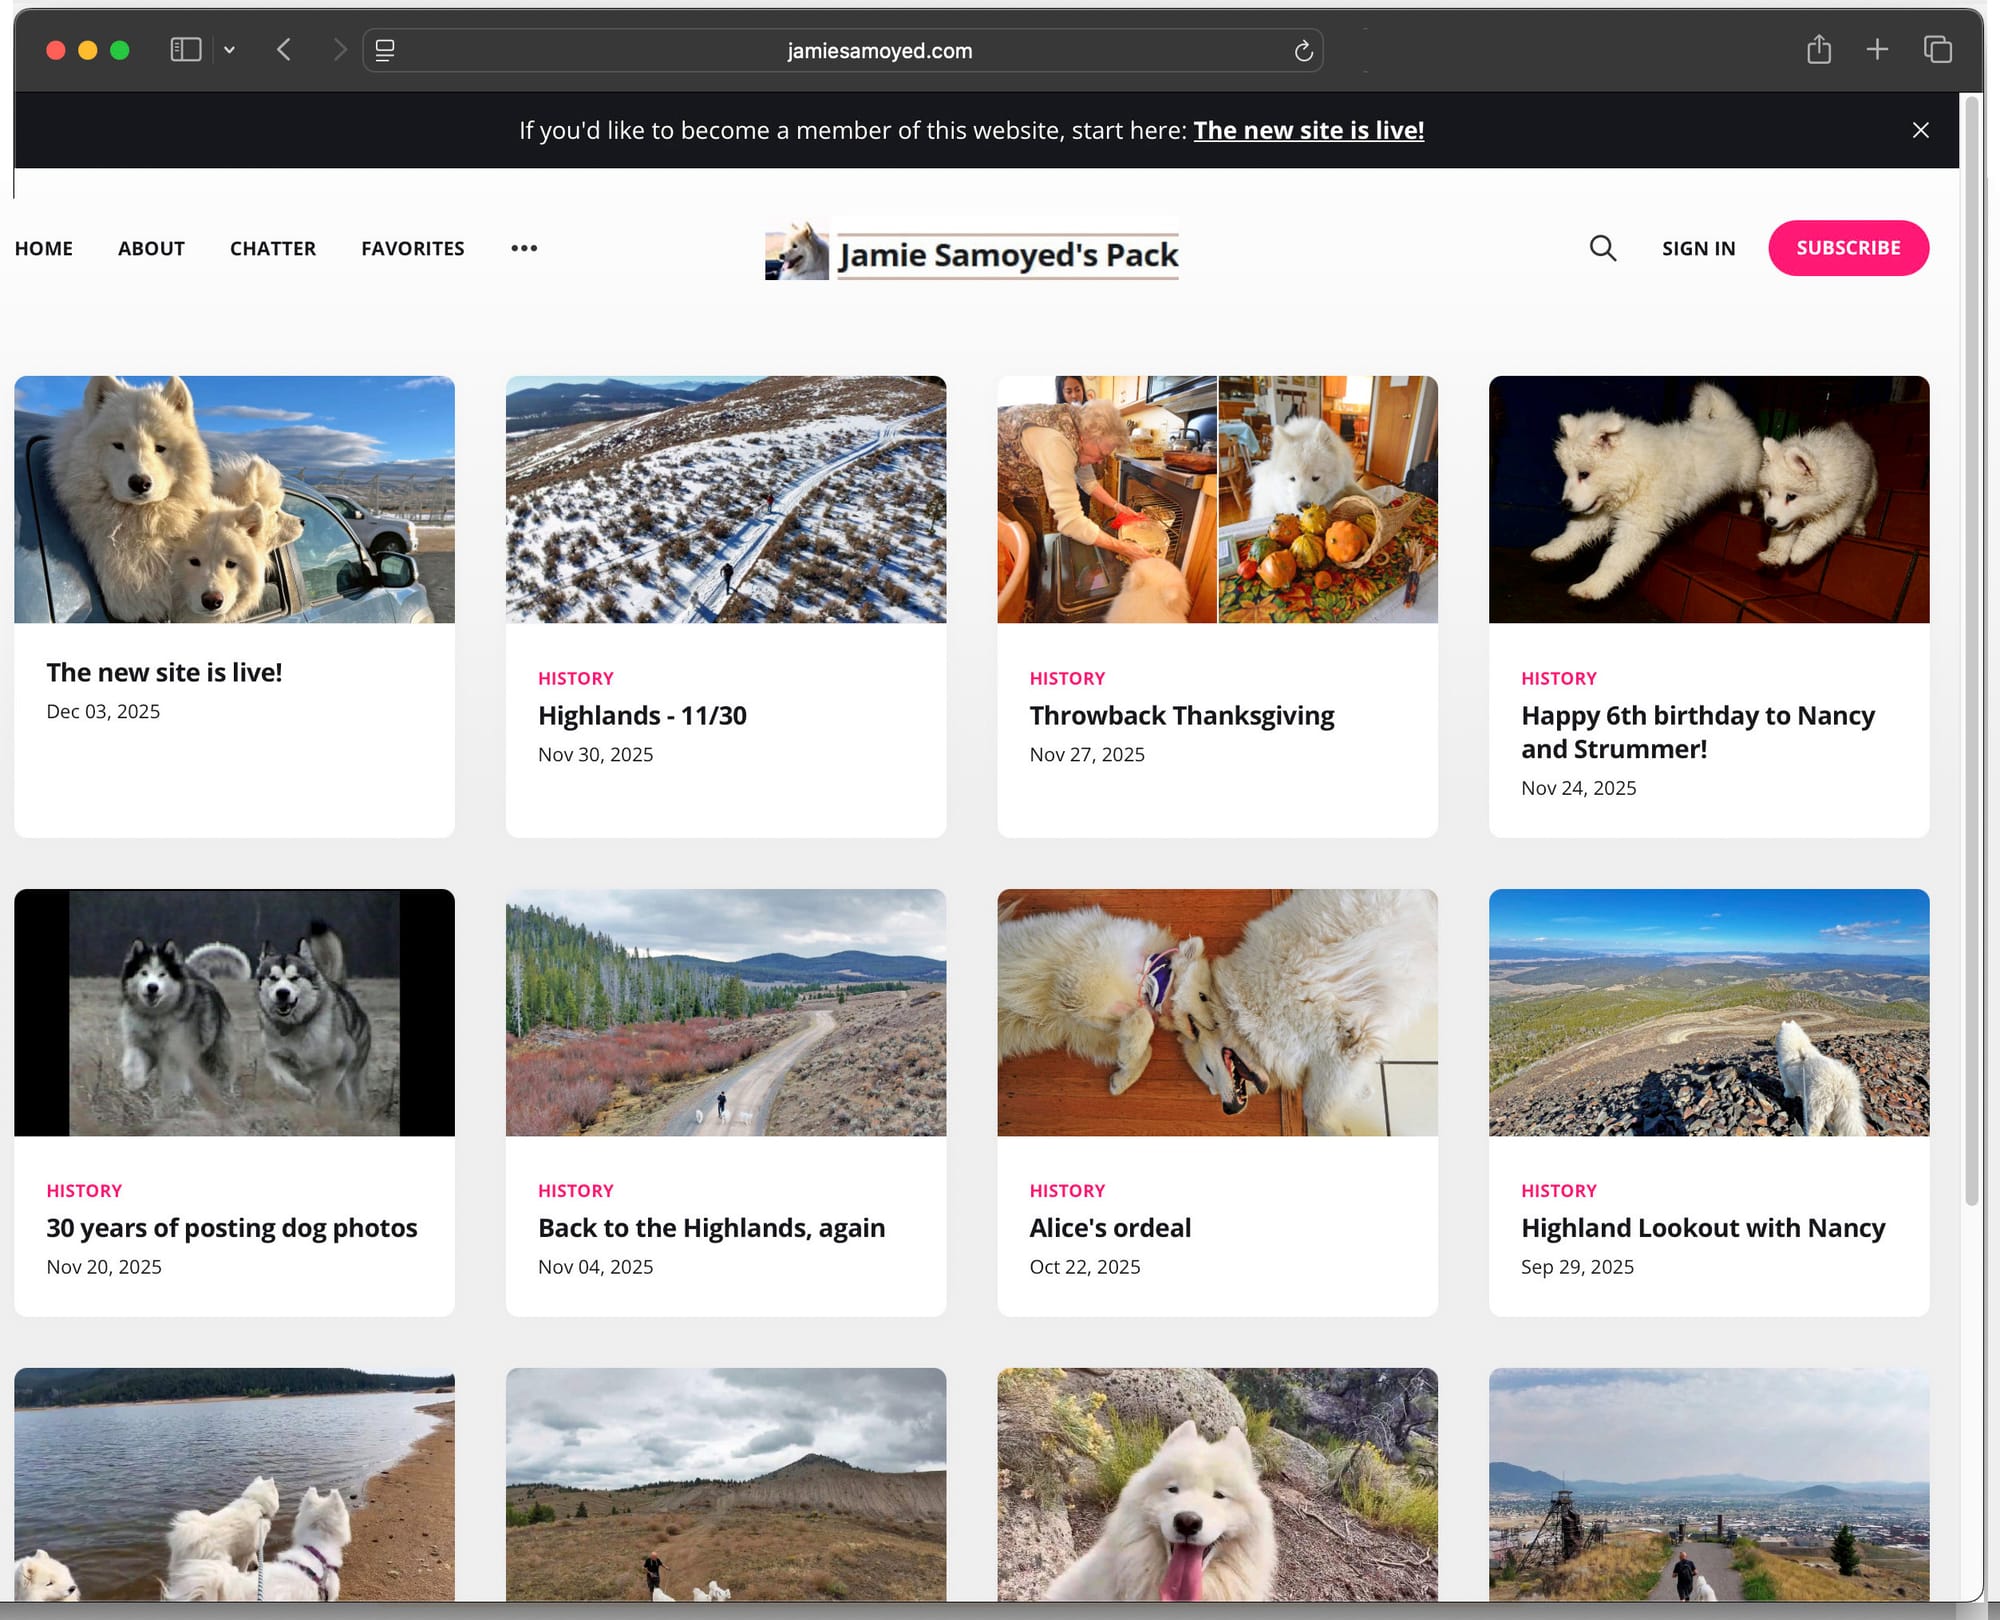Viewport: 2000px width, 1620px height.
Task: Show tab overview icon
Action: click(x=1937, y=49)
